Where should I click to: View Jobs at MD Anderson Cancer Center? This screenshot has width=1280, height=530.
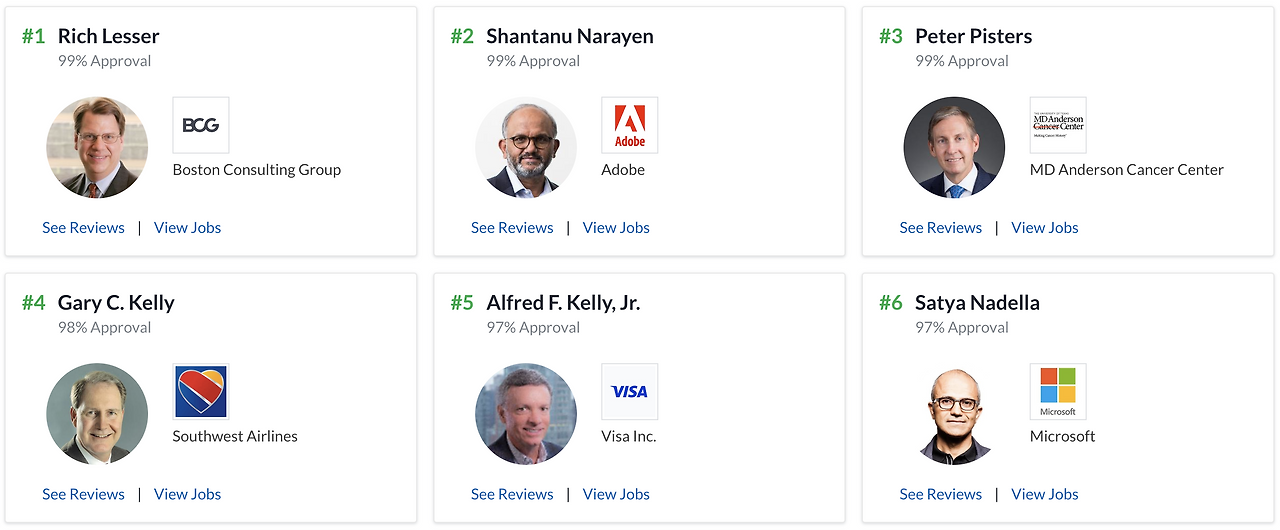tap(1044, 228)
